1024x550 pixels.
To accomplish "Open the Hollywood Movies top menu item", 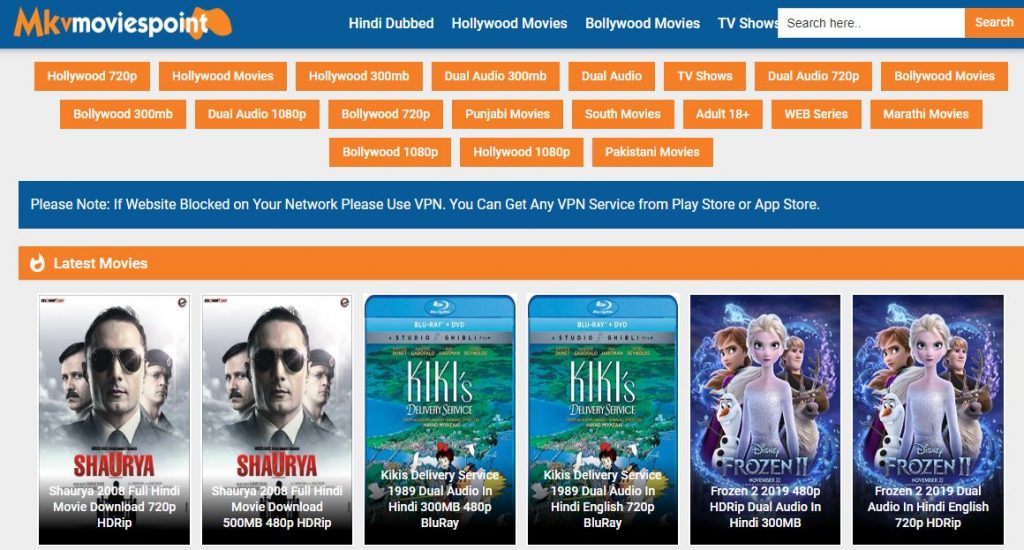I will point(509,24).
